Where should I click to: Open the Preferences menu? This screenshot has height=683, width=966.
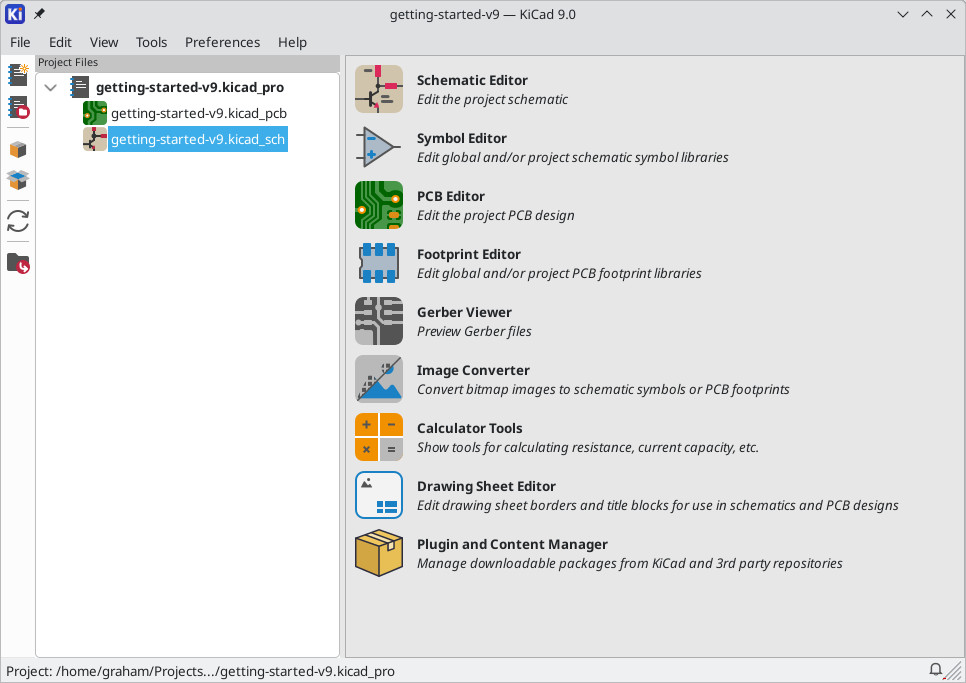click(222, 42)
